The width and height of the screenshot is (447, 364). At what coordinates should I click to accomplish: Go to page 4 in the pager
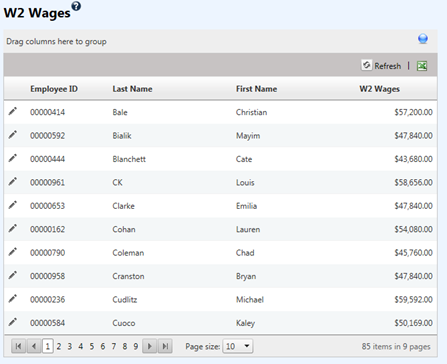81,347
